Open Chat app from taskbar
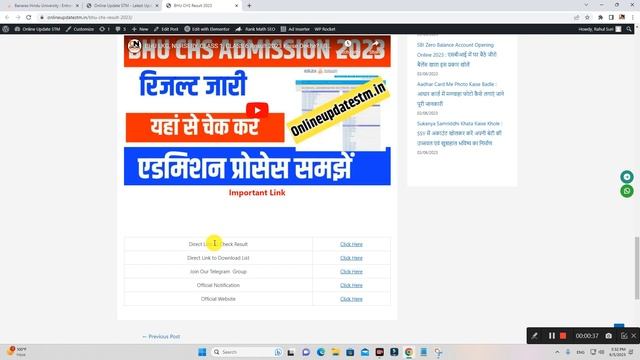This screenshot has height=360, width=640. (306, 352)
